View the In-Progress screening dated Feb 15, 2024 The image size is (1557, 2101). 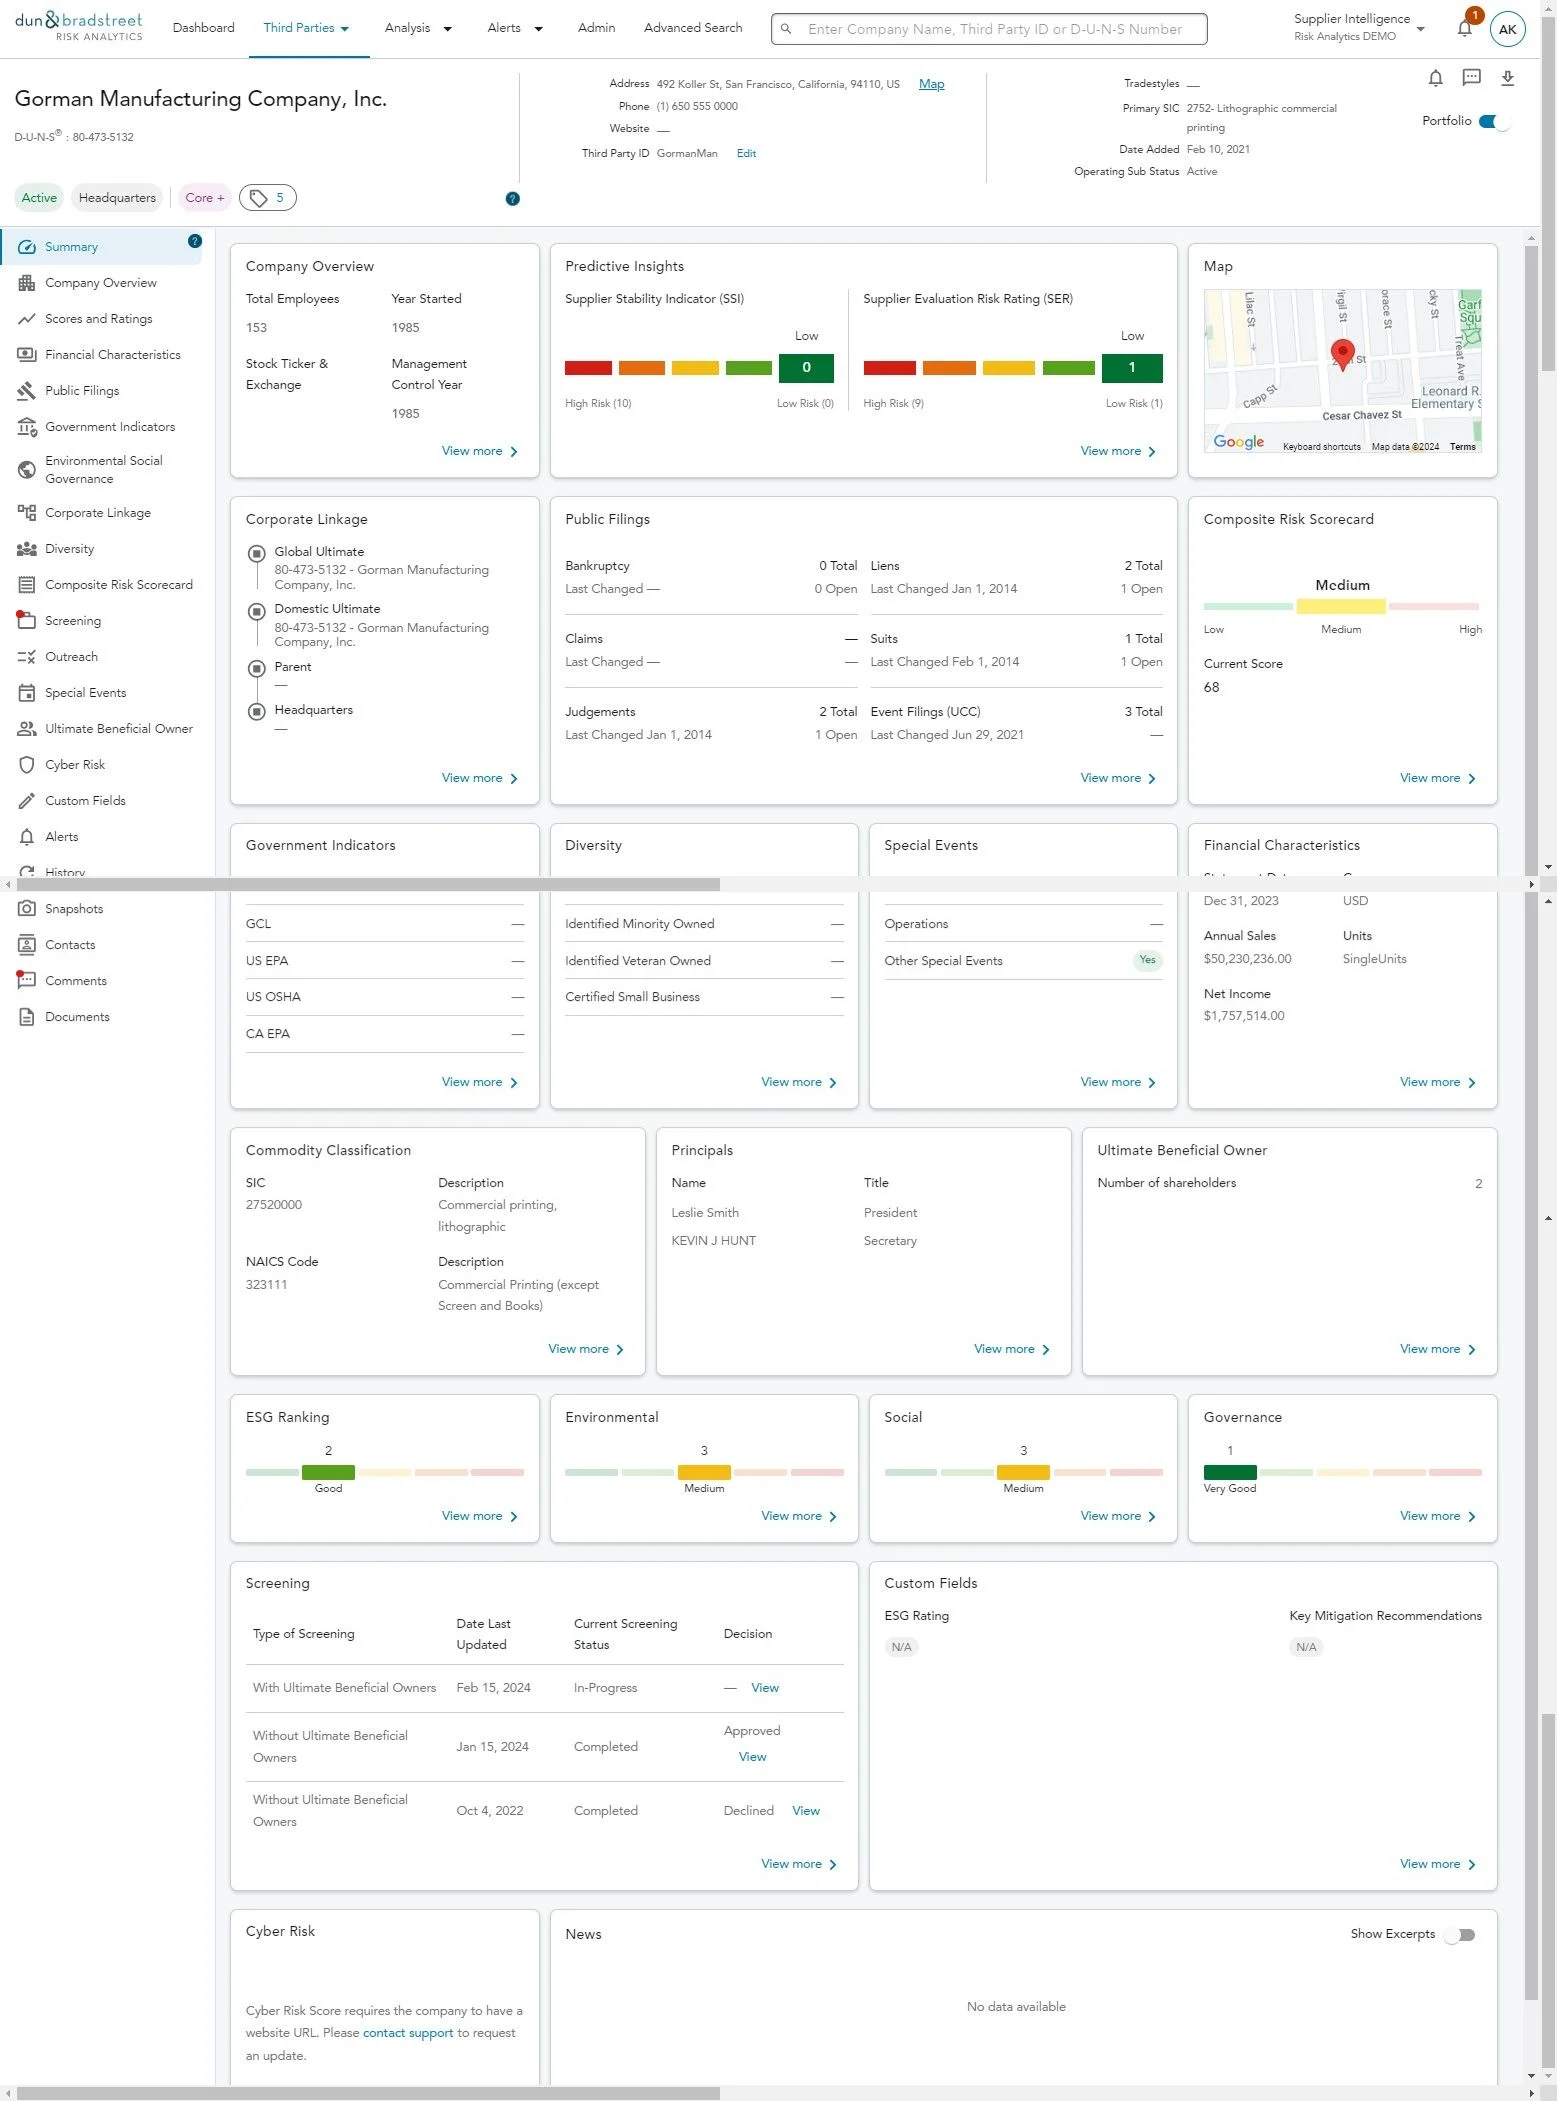(765, 1688)
